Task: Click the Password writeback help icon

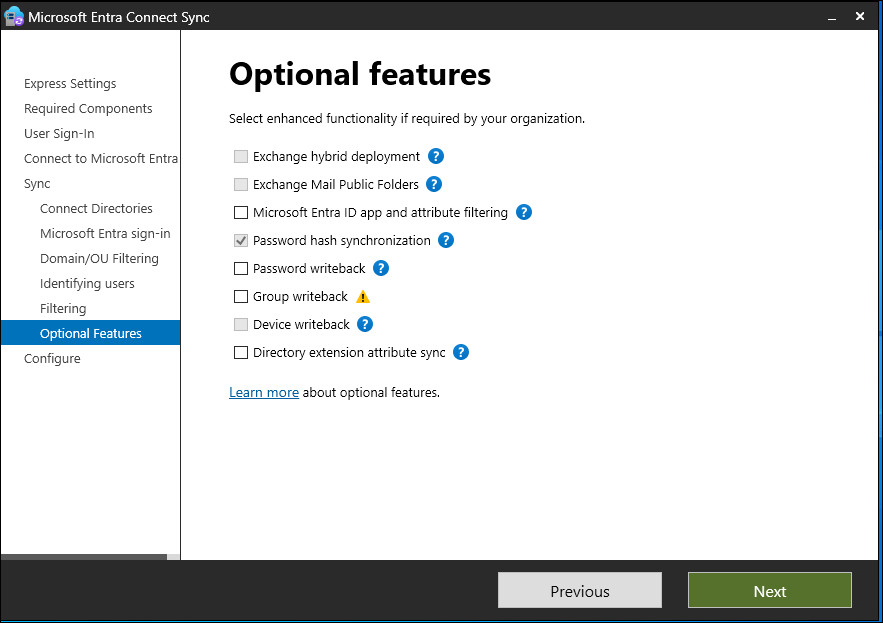Action: (x=381, y=268)
